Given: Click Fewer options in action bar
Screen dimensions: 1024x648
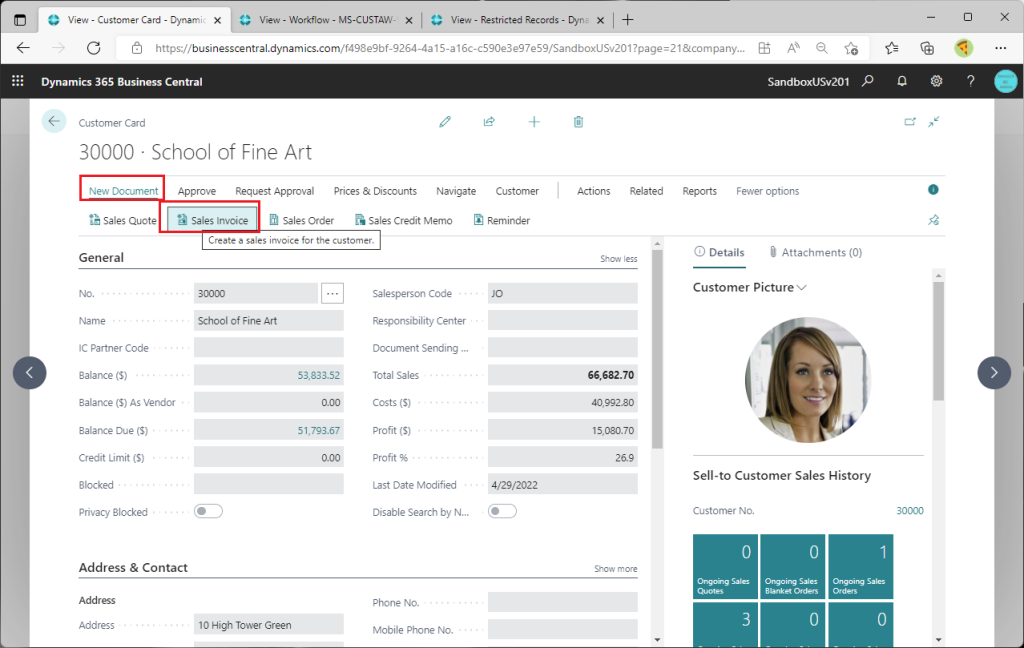Looking at the screenshot, I should point(767,191).
